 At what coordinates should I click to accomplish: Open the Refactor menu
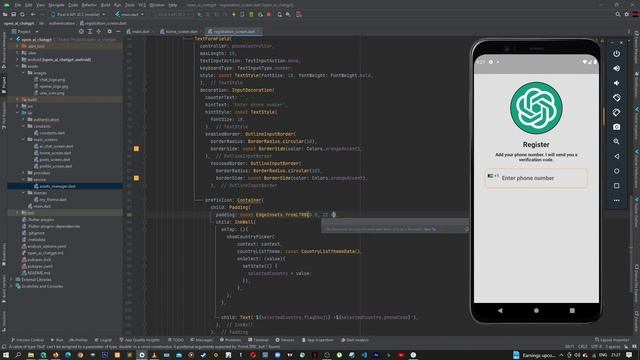point(89,5)
